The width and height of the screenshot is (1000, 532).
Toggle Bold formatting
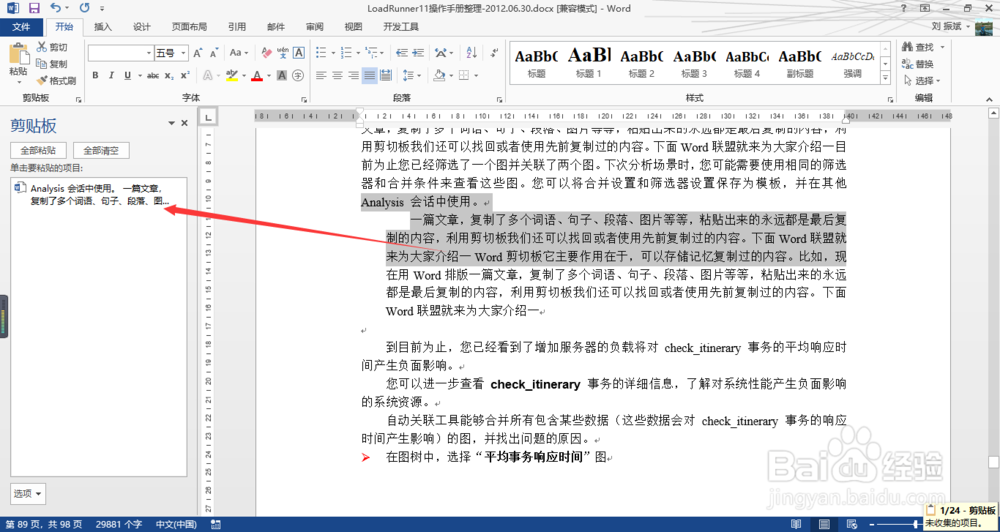pyautogui.click(x=96, y=75)
